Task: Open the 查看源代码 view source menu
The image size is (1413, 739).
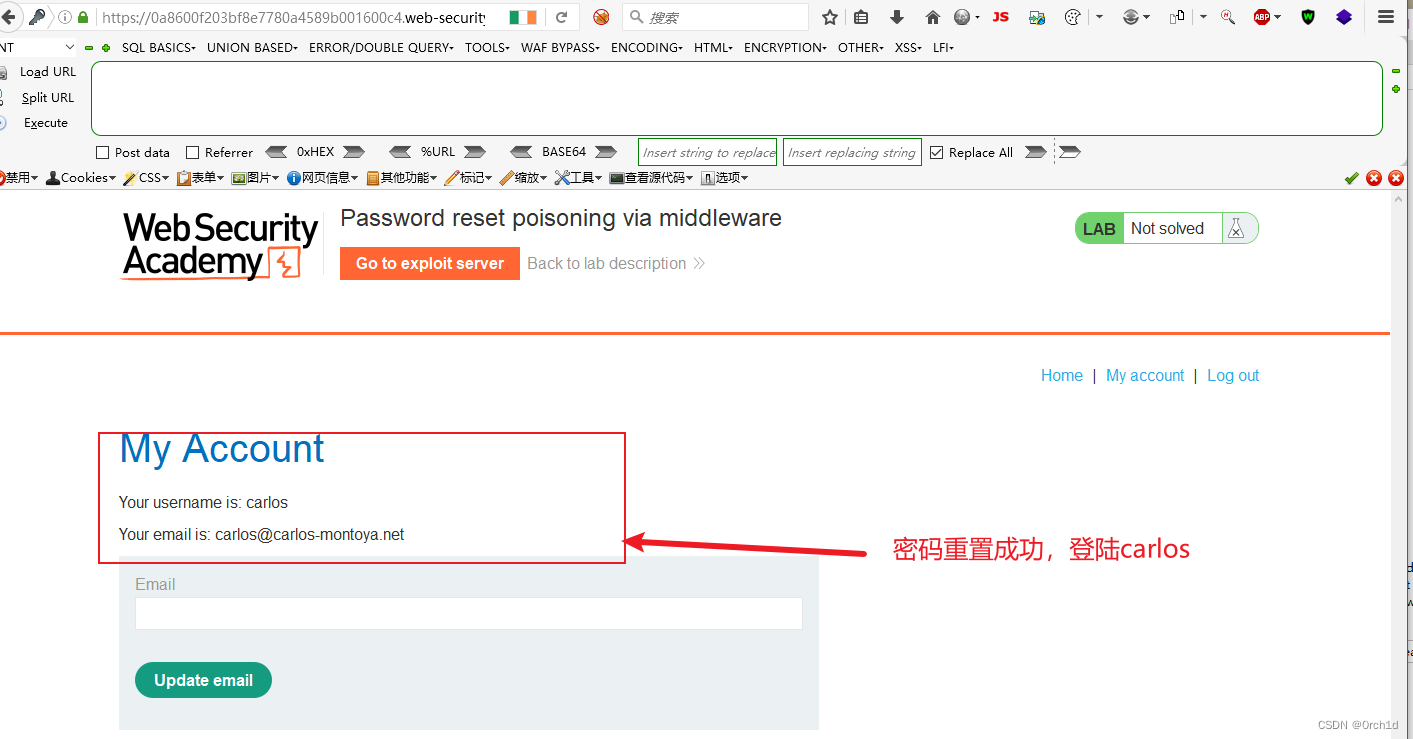Action: (651, 178)
